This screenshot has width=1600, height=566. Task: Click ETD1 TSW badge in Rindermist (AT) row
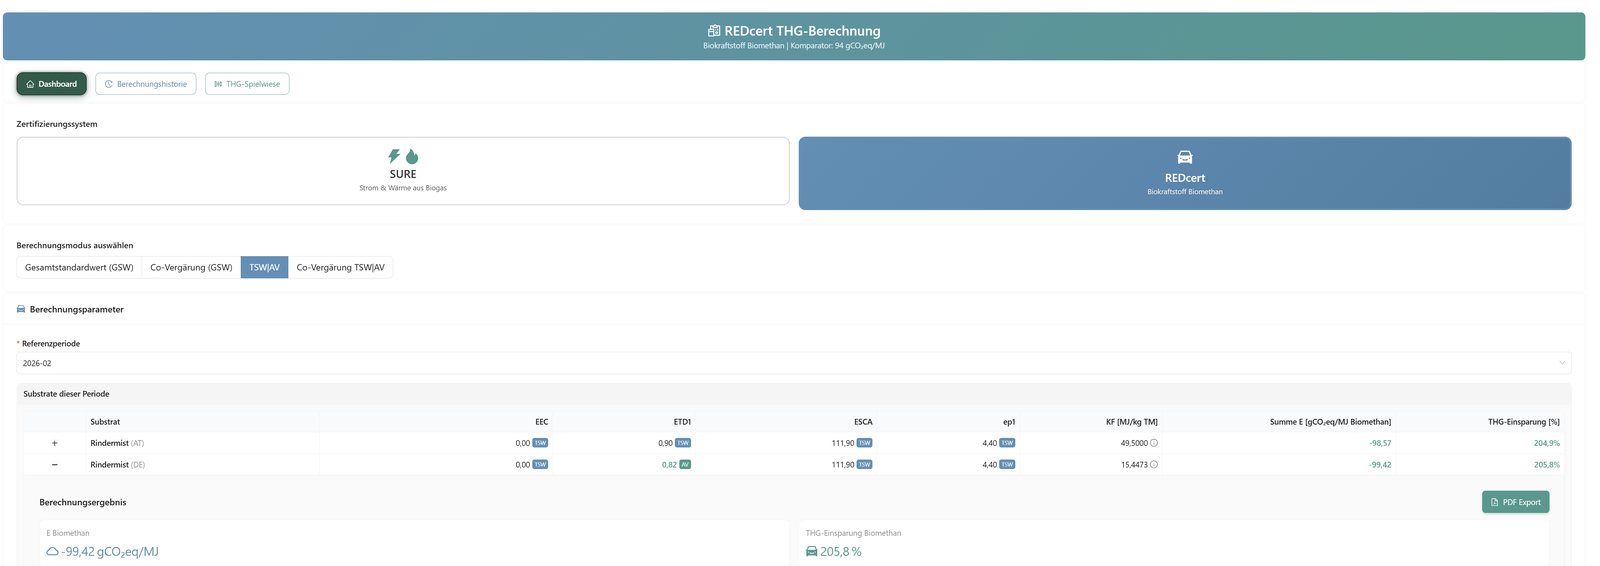click(683, 443)
